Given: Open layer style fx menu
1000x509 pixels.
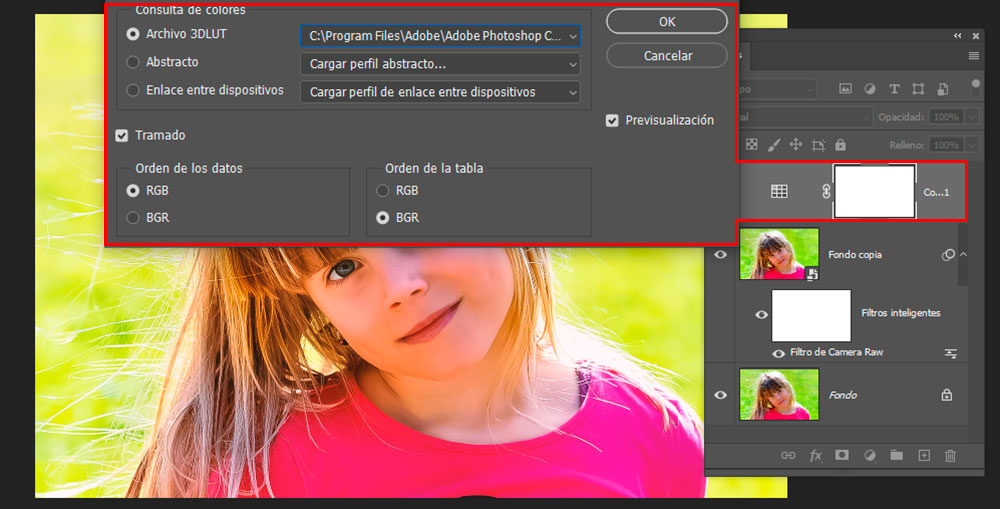Looking at the screenshot, I should pyautogui.click(x=816, y=455).
